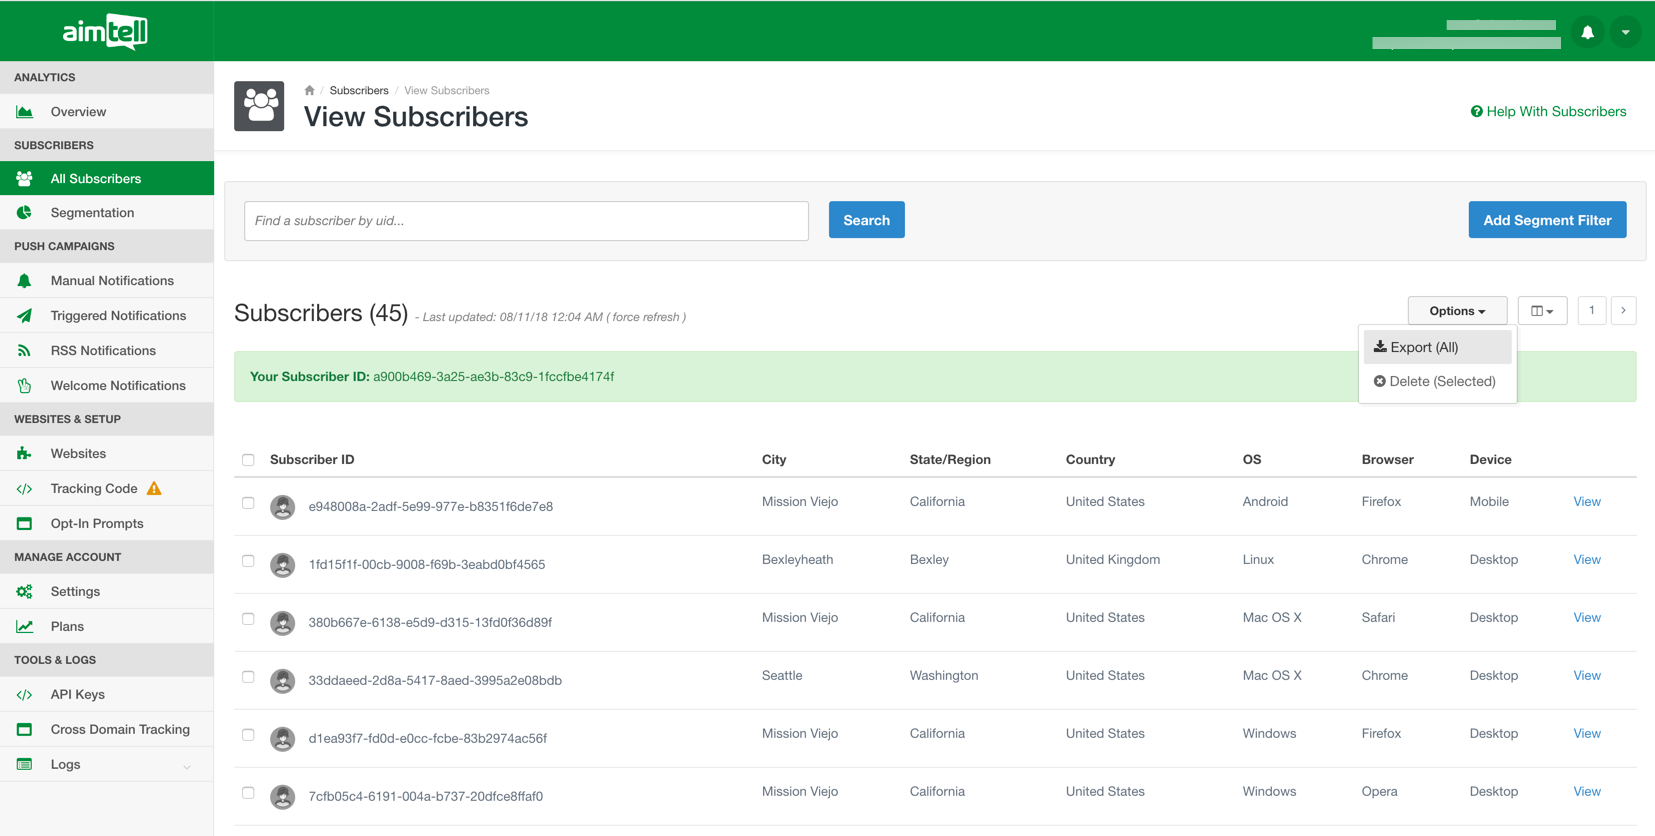View subscriber 1fd15f1f details
The width and height of the screenshot is (1655, 836).
point(1587,560)
